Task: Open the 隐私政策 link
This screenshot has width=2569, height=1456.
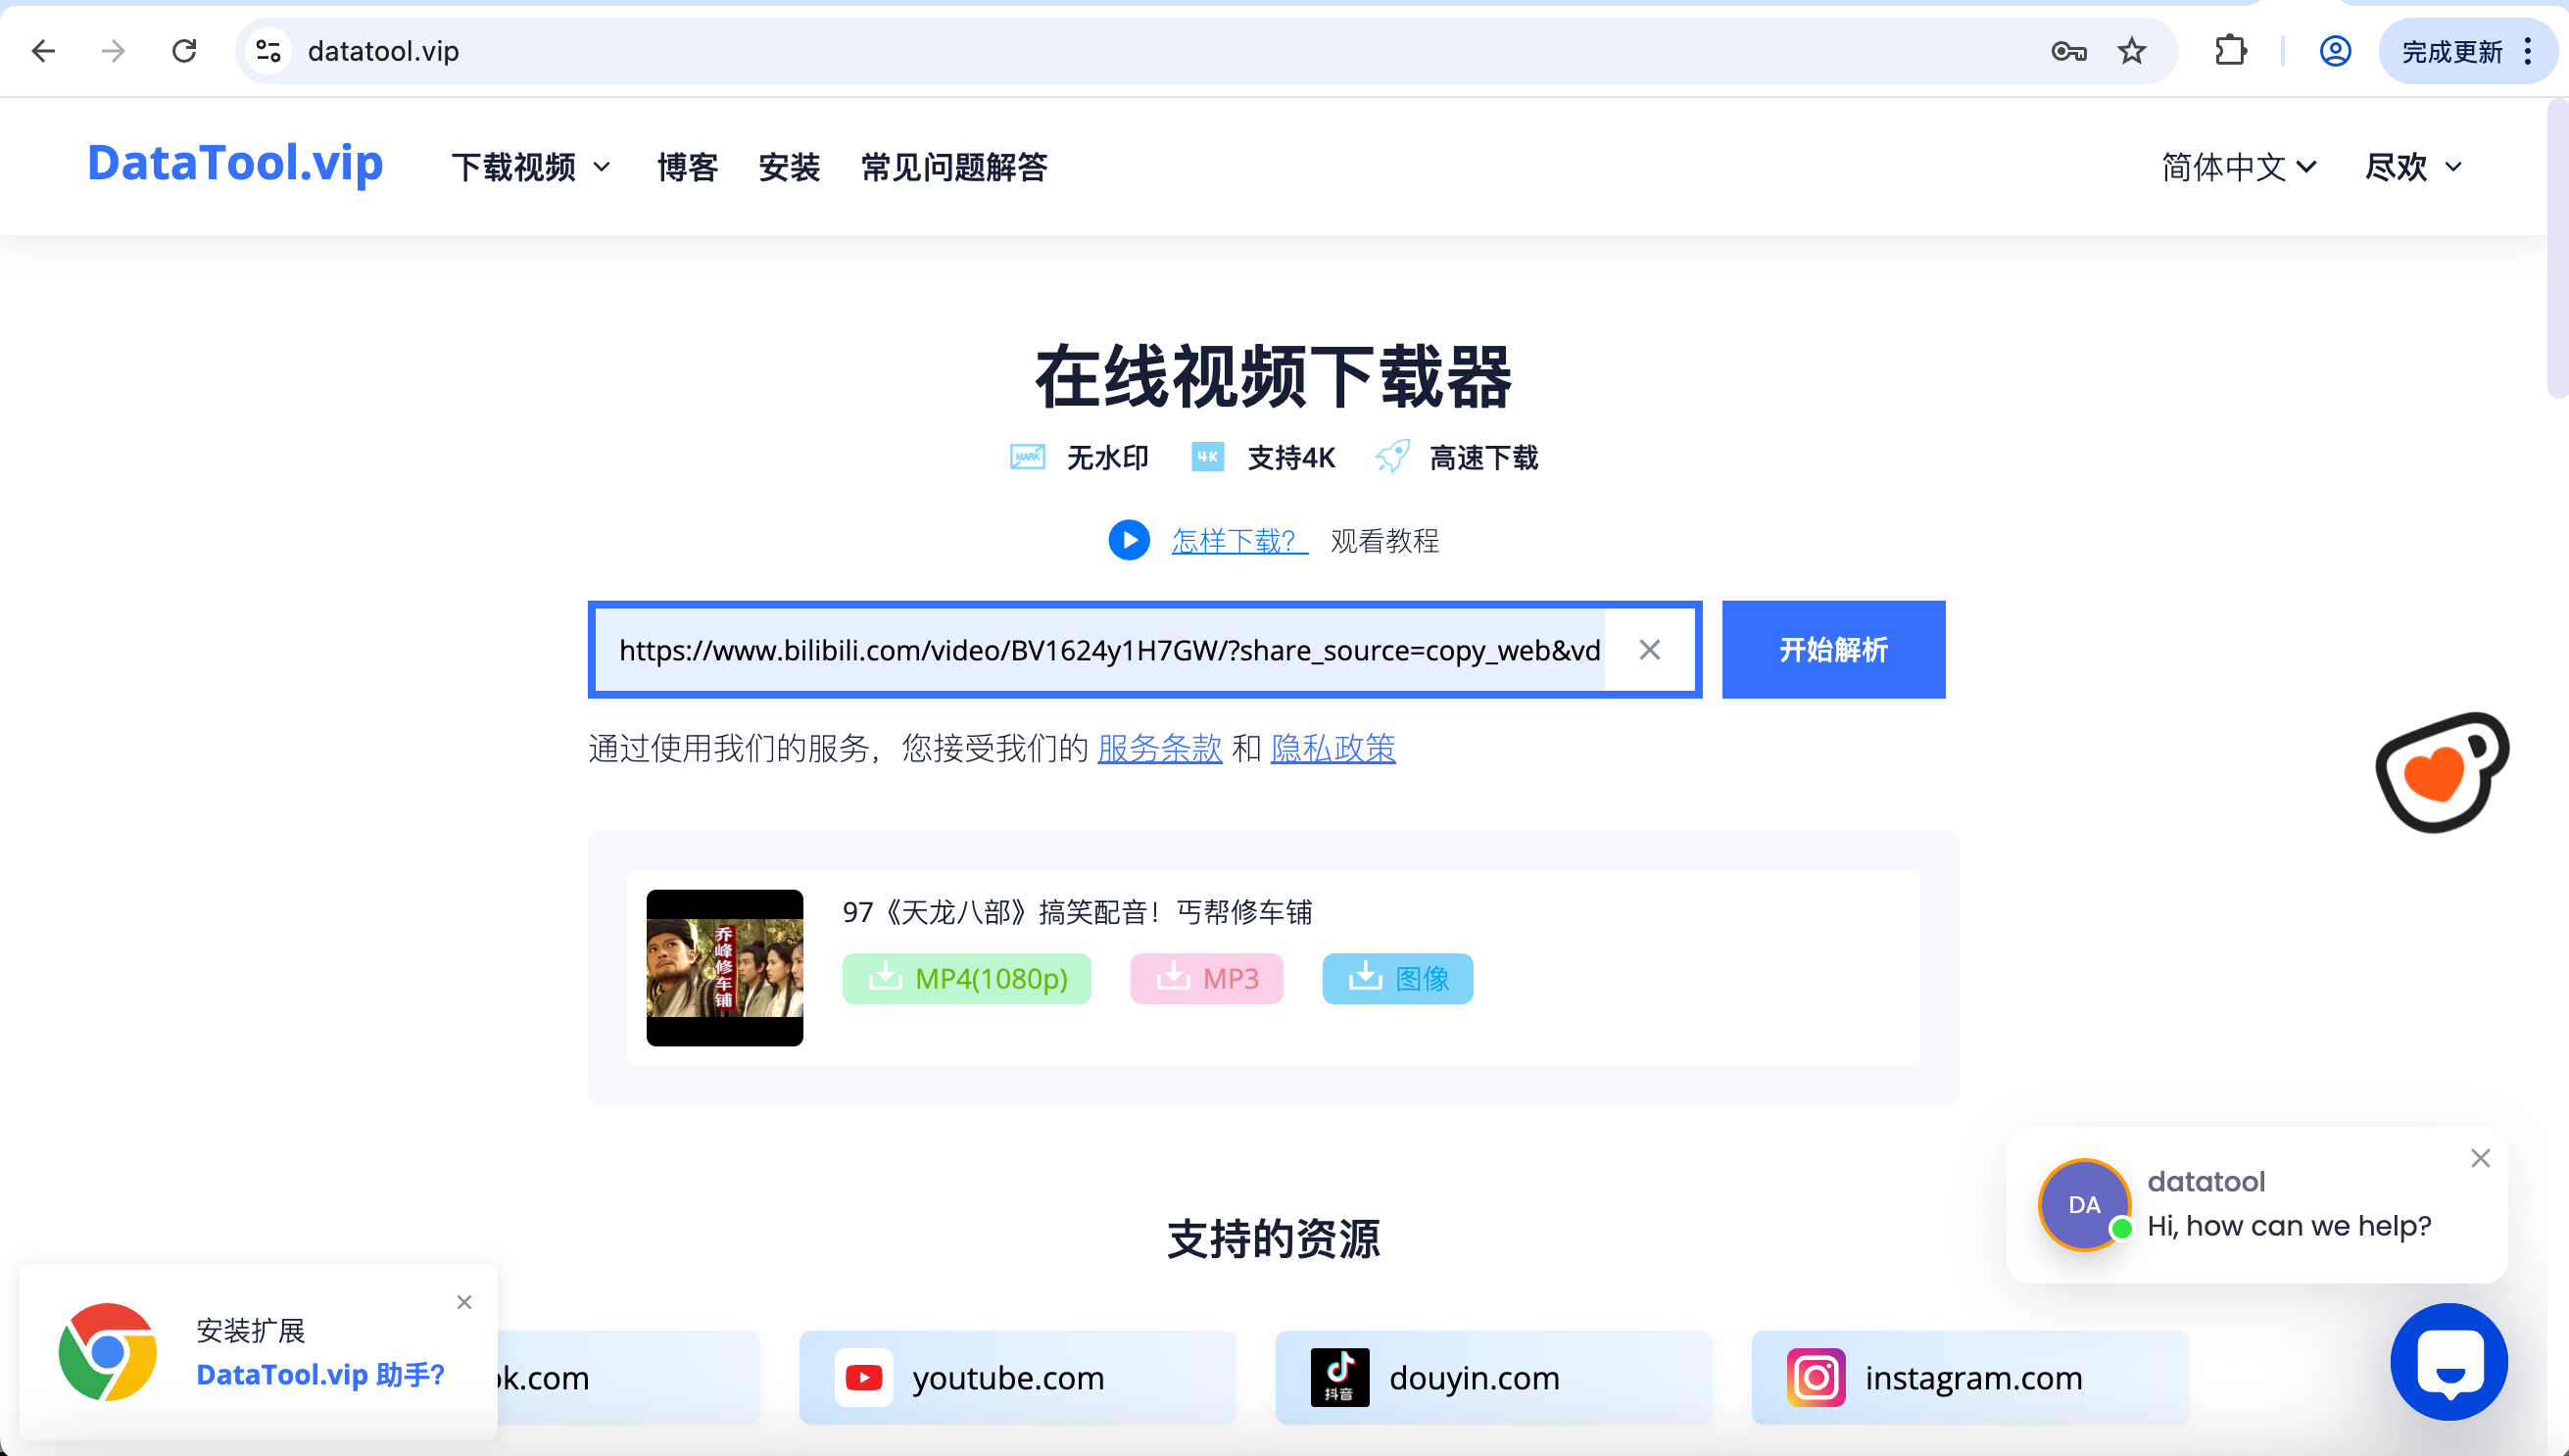Action: [x=1332, y=748]
